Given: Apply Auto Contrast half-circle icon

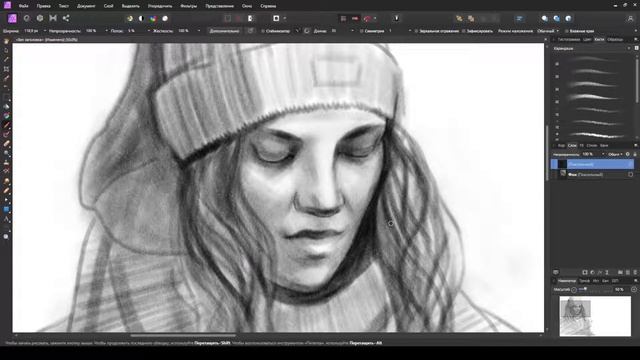Looking at the screenshot, I should coord(141,18).
